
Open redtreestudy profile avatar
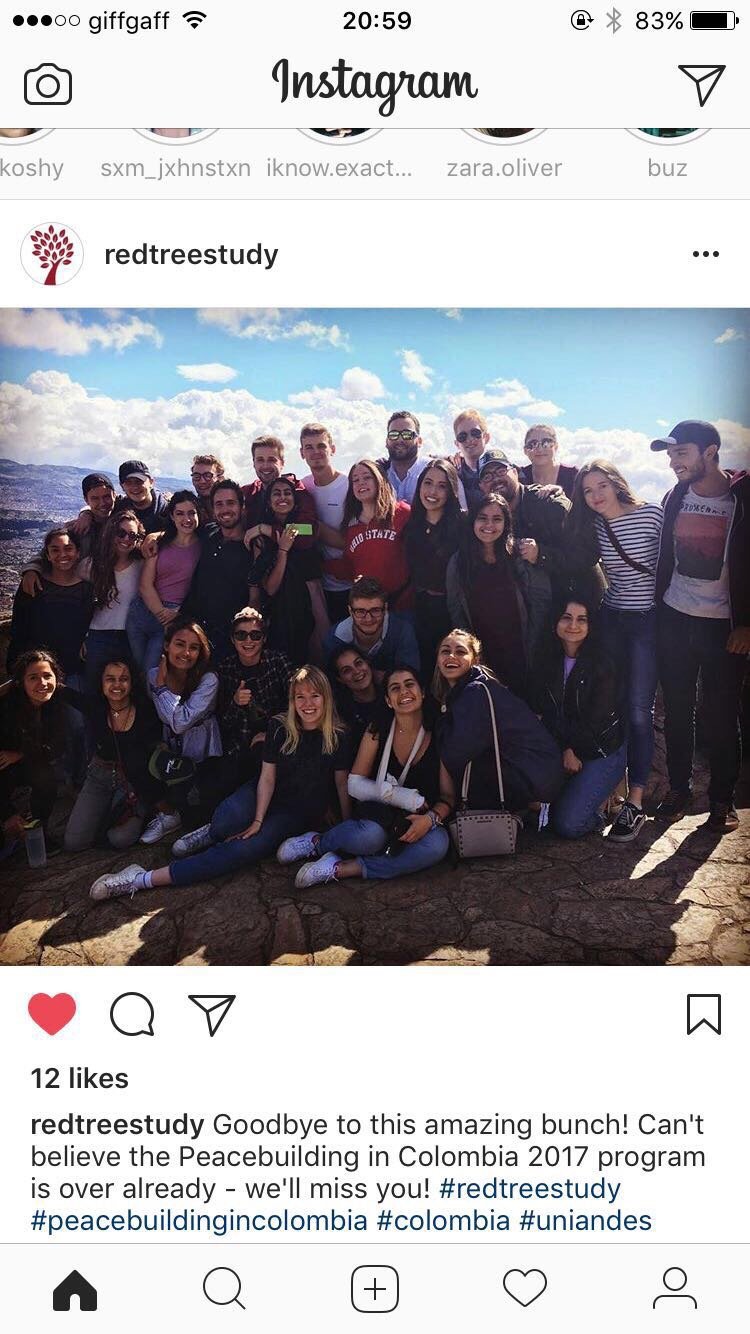click(x=52, y=254)
